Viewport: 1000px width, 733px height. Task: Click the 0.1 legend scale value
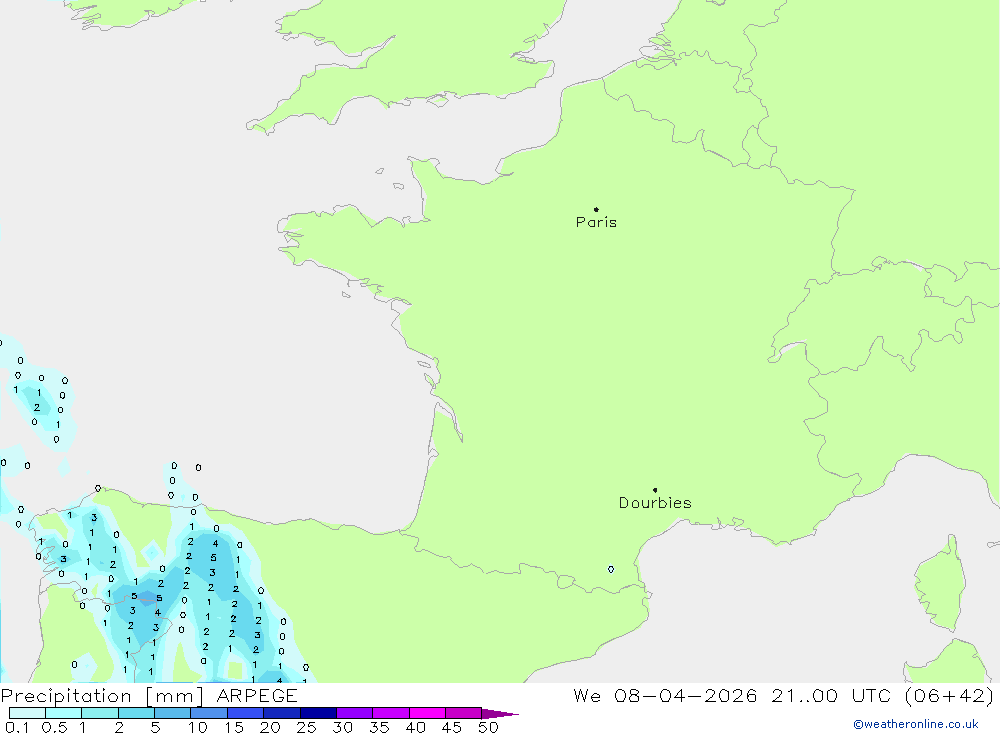coord(17,727)
